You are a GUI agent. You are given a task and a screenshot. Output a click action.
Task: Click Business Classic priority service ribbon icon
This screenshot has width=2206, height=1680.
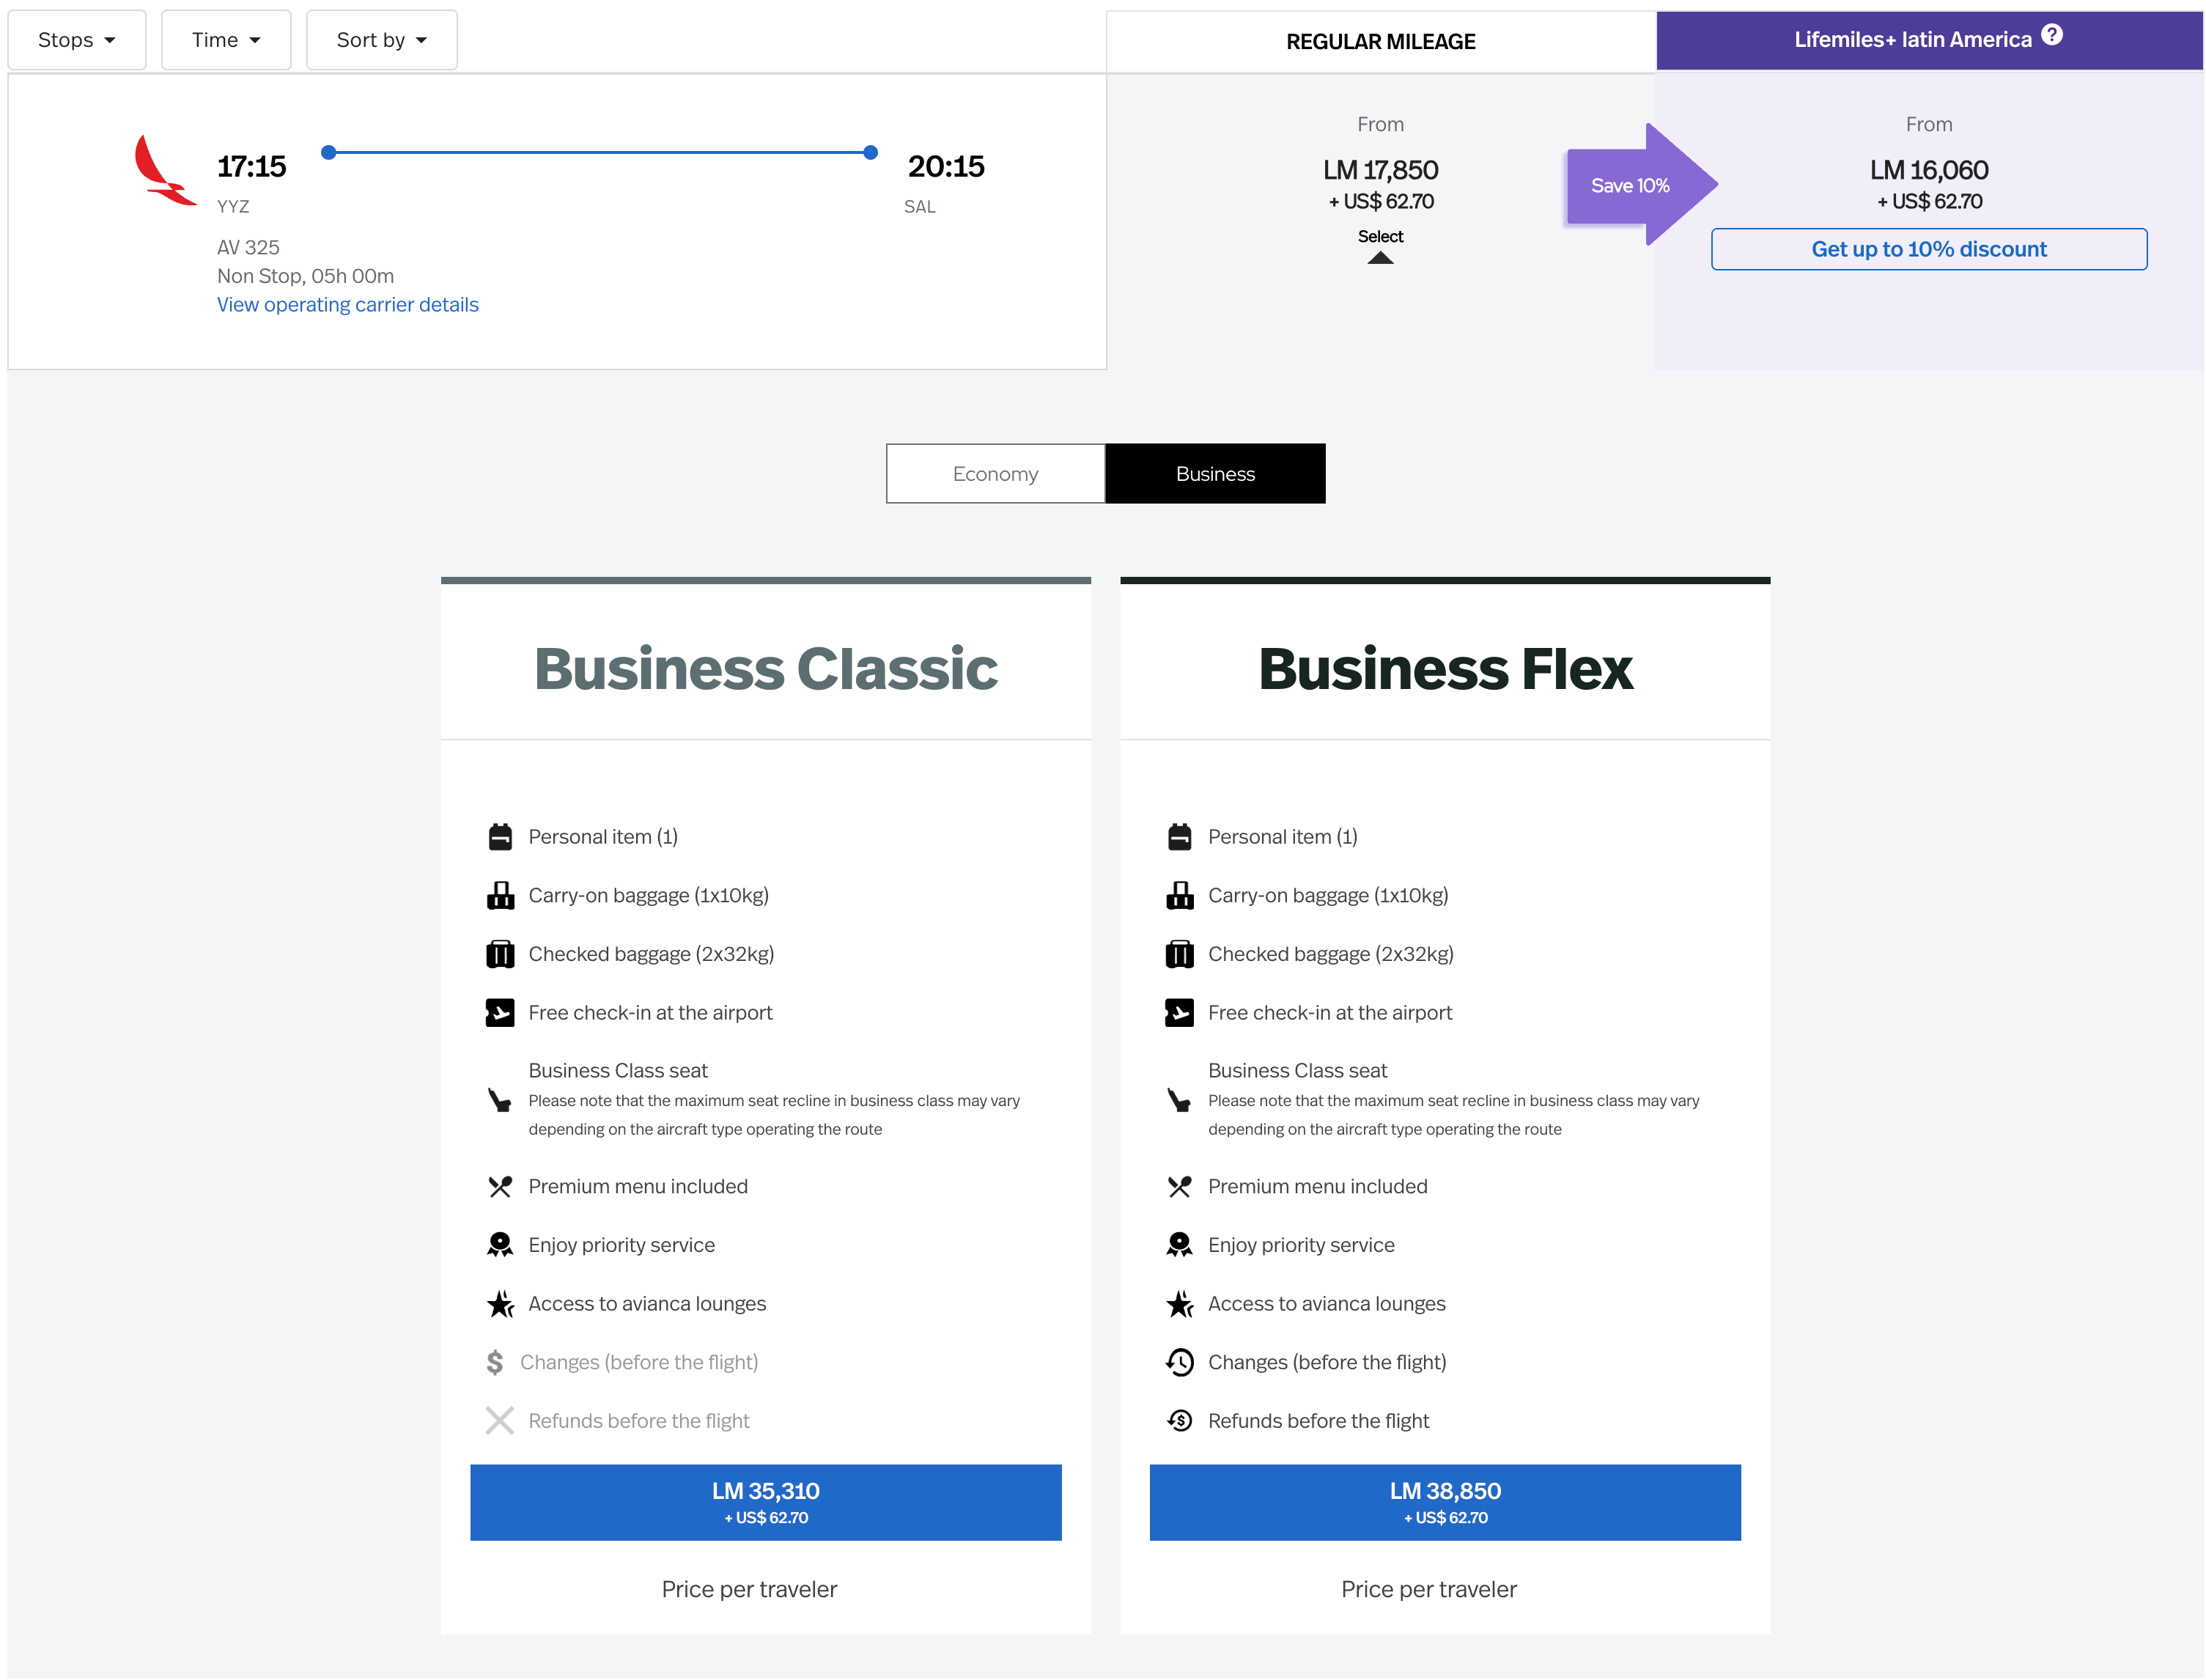[x=500, y=1245]
